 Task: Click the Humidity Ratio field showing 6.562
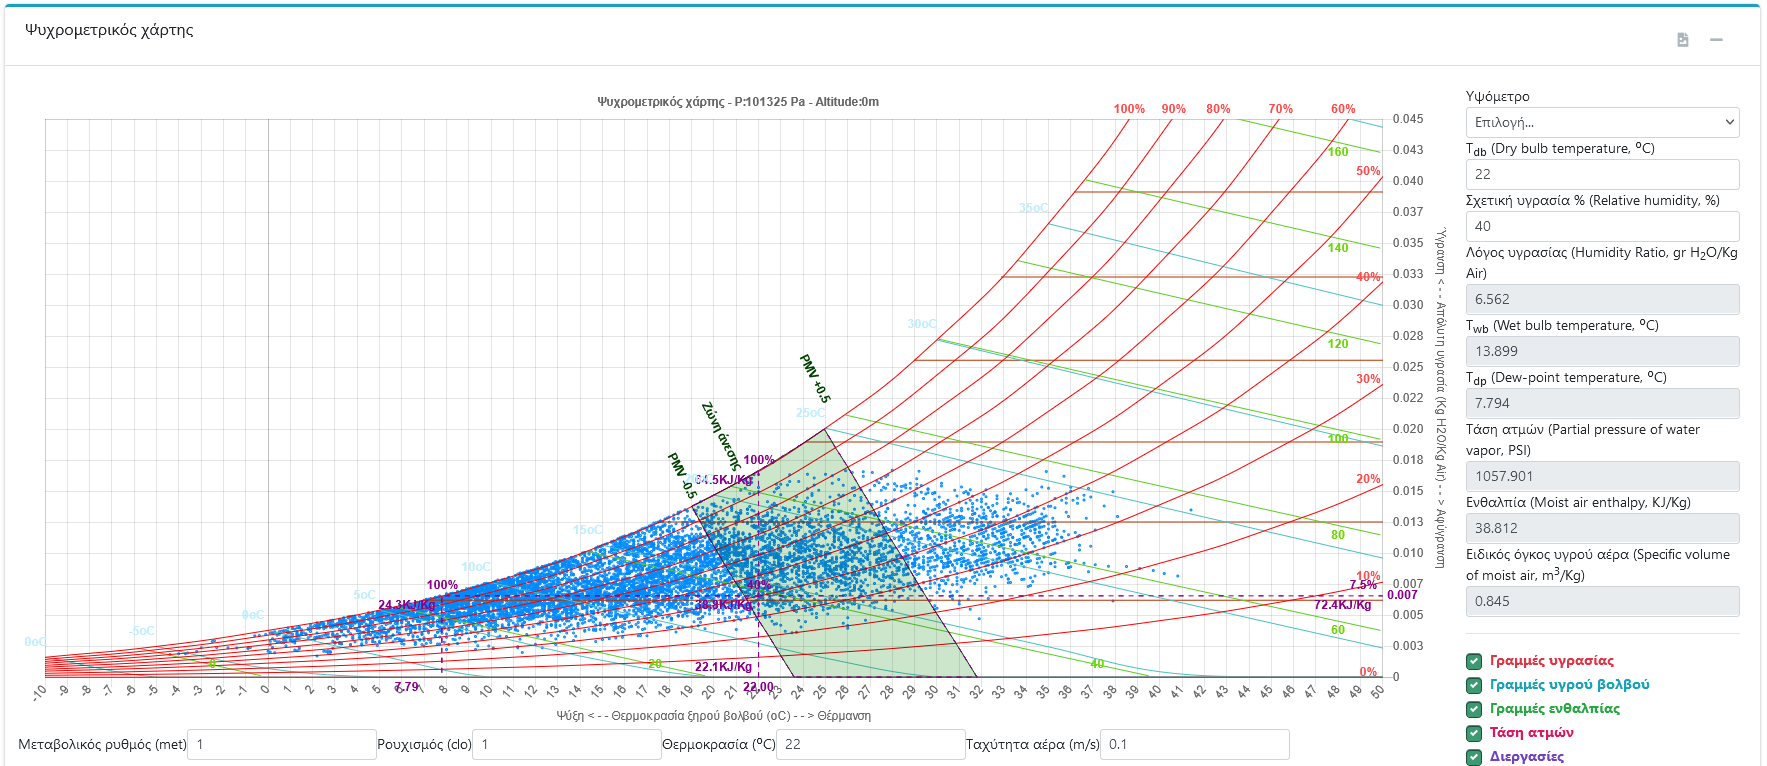[1602, 299]
